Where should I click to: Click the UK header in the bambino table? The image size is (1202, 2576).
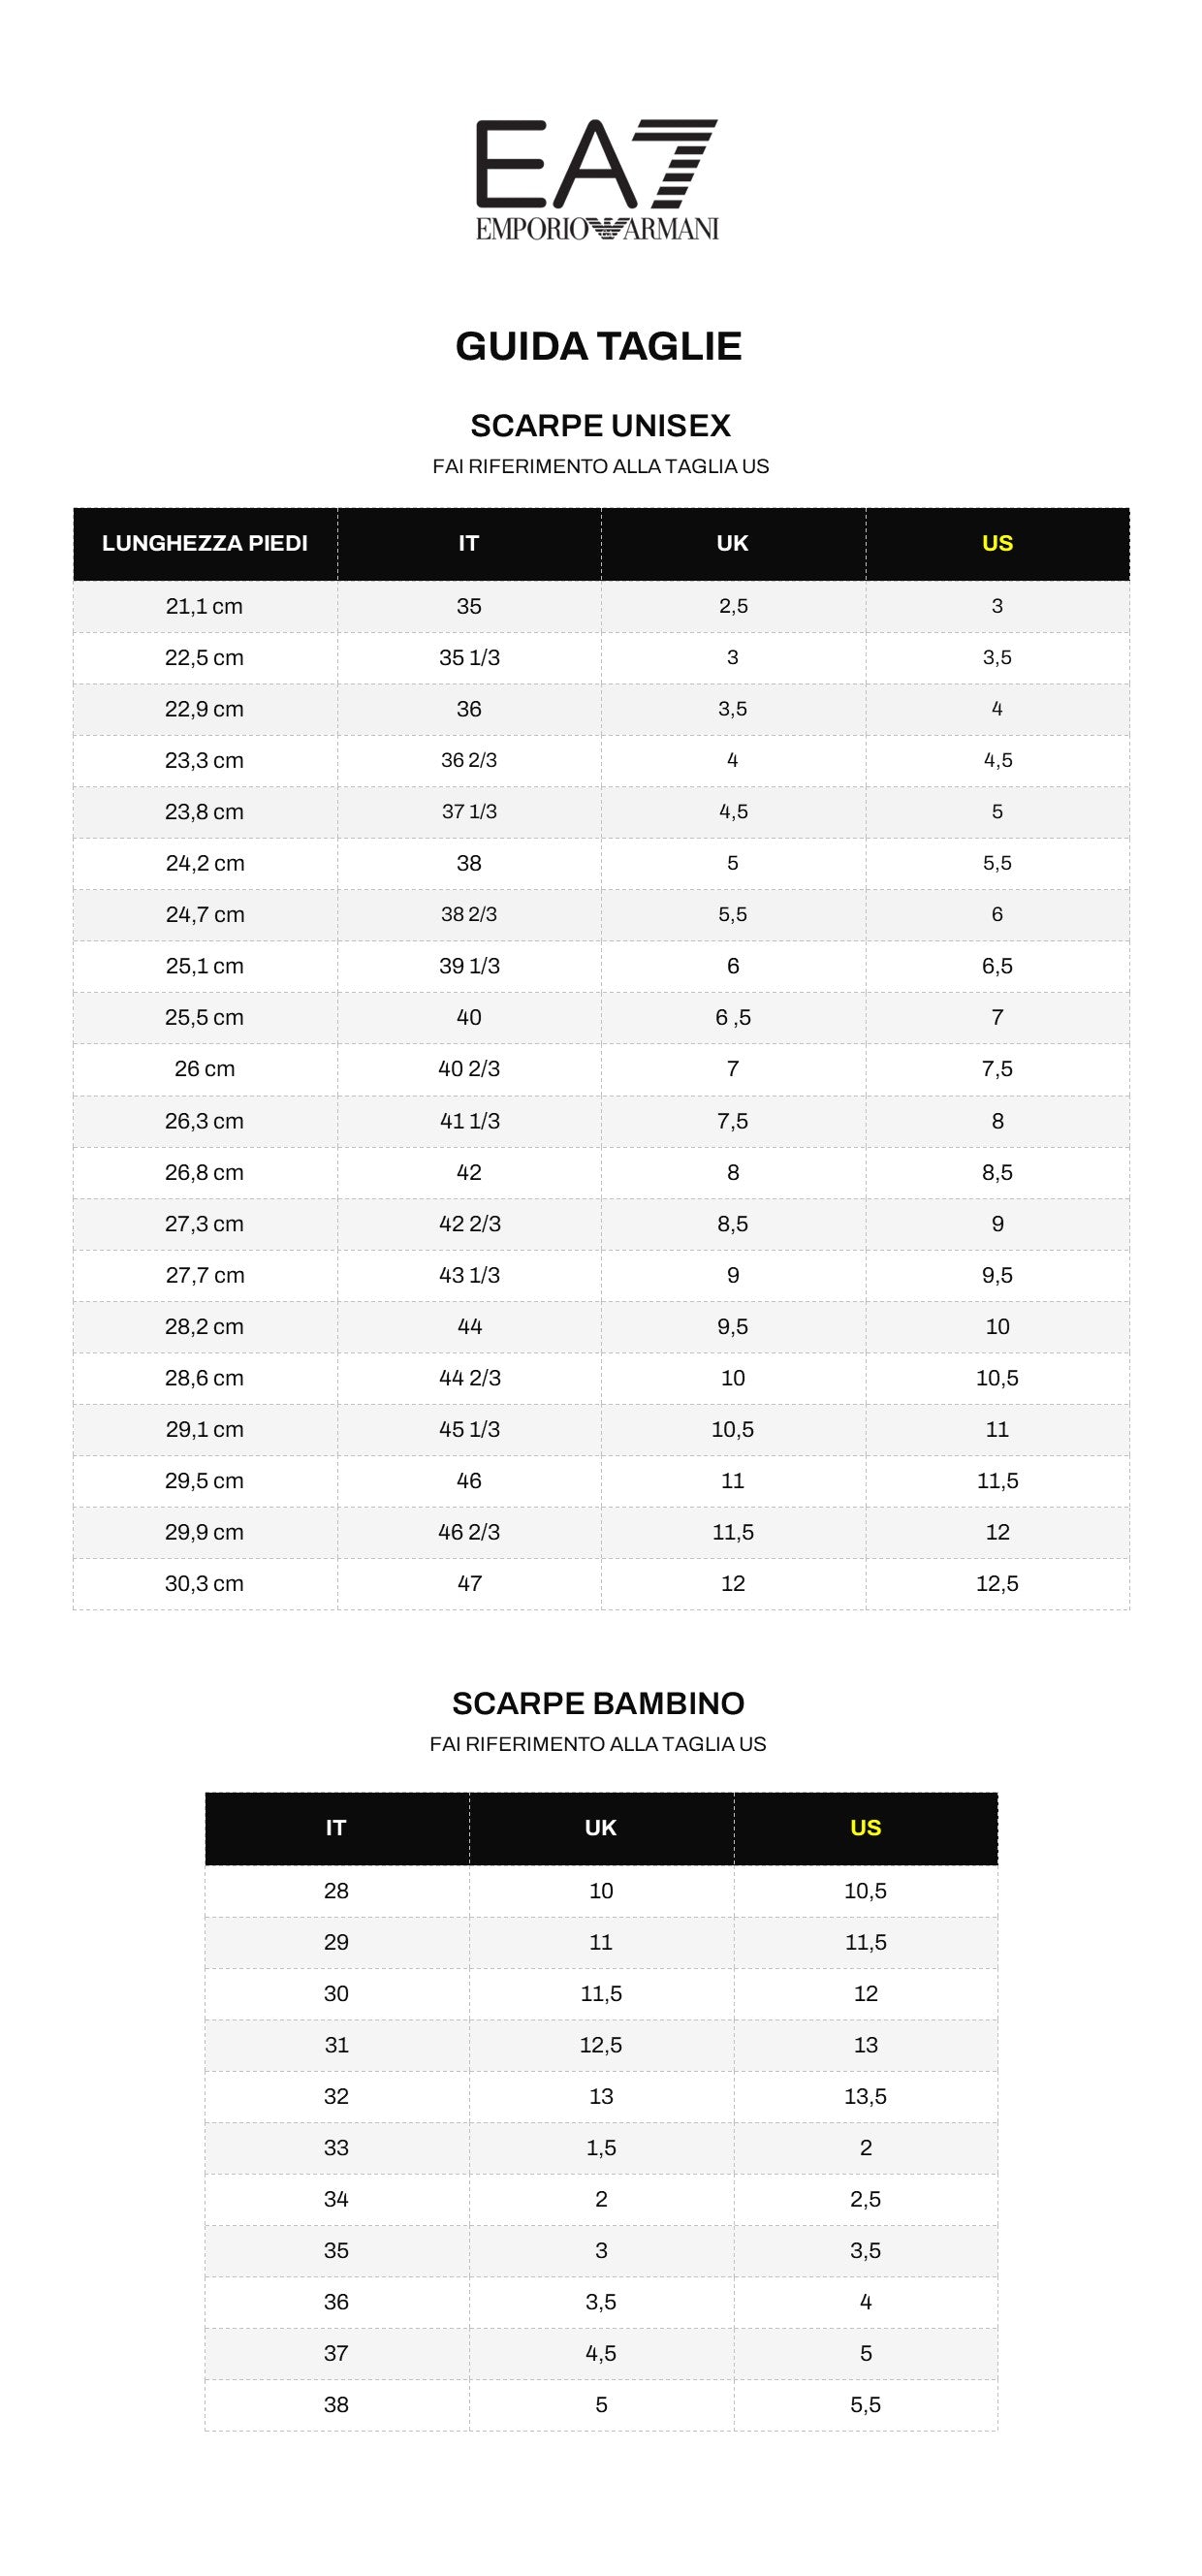pyautogui.click(x=601, y=1827)
